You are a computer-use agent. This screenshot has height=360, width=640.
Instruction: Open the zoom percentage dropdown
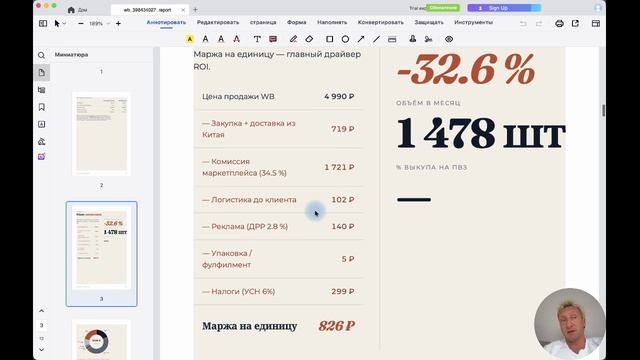pyautogui.click(x=108, y=24)
